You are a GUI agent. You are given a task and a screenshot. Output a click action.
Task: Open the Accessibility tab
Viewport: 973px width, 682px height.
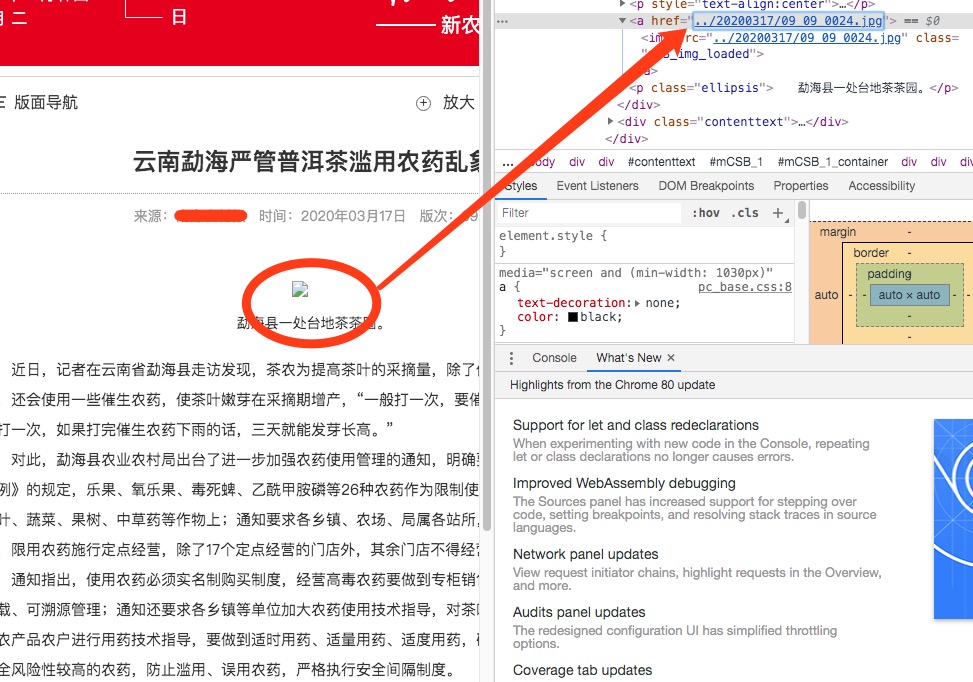coord(882,186)
